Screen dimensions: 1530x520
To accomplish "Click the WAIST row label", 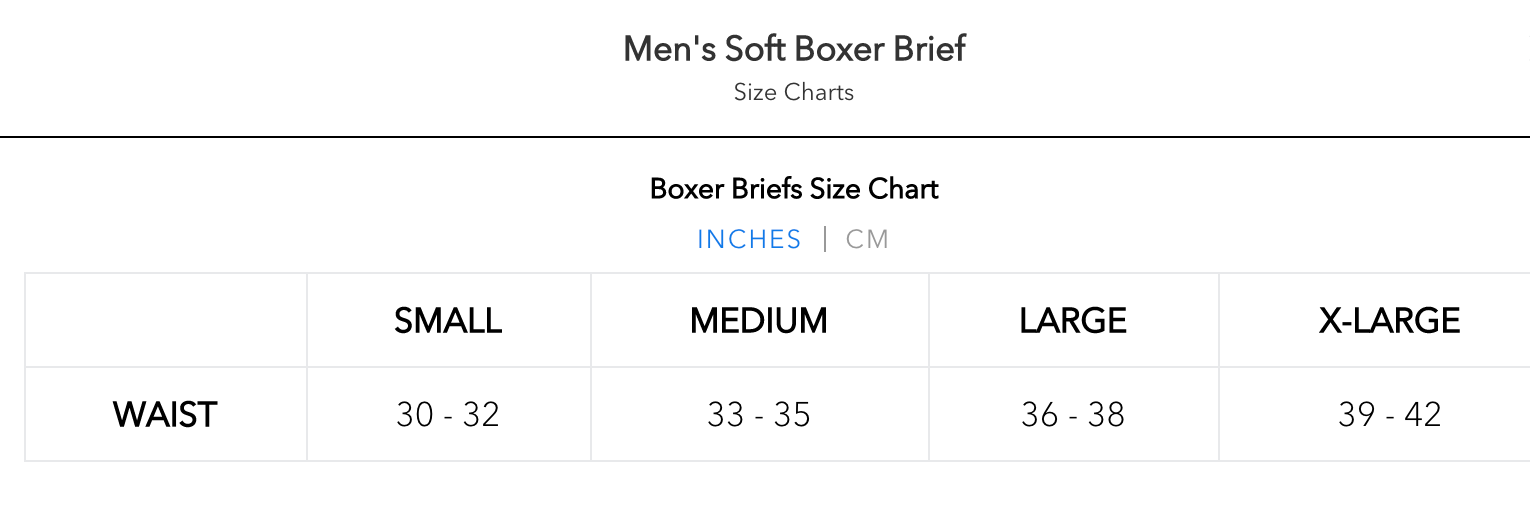I will [165, 414].
